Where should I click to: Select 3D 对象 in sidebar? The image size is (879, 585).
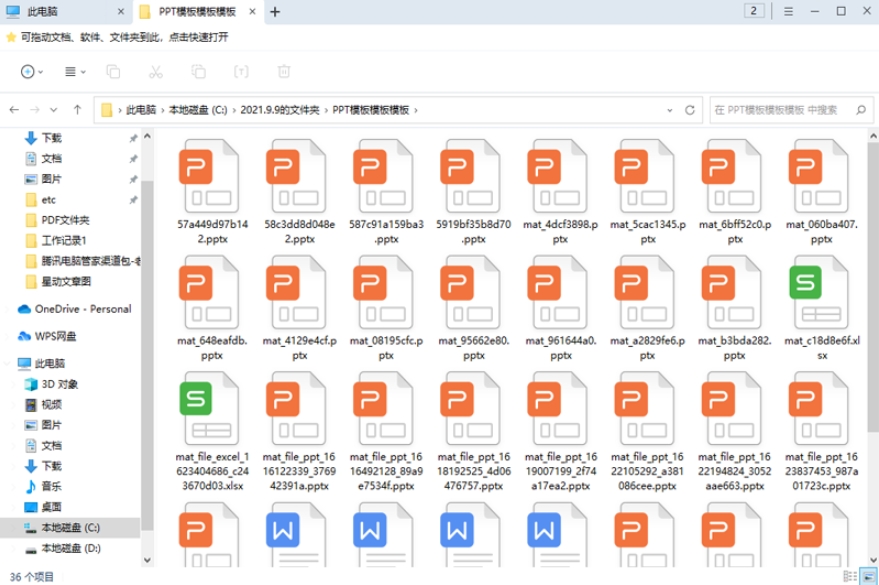(59, 384)
